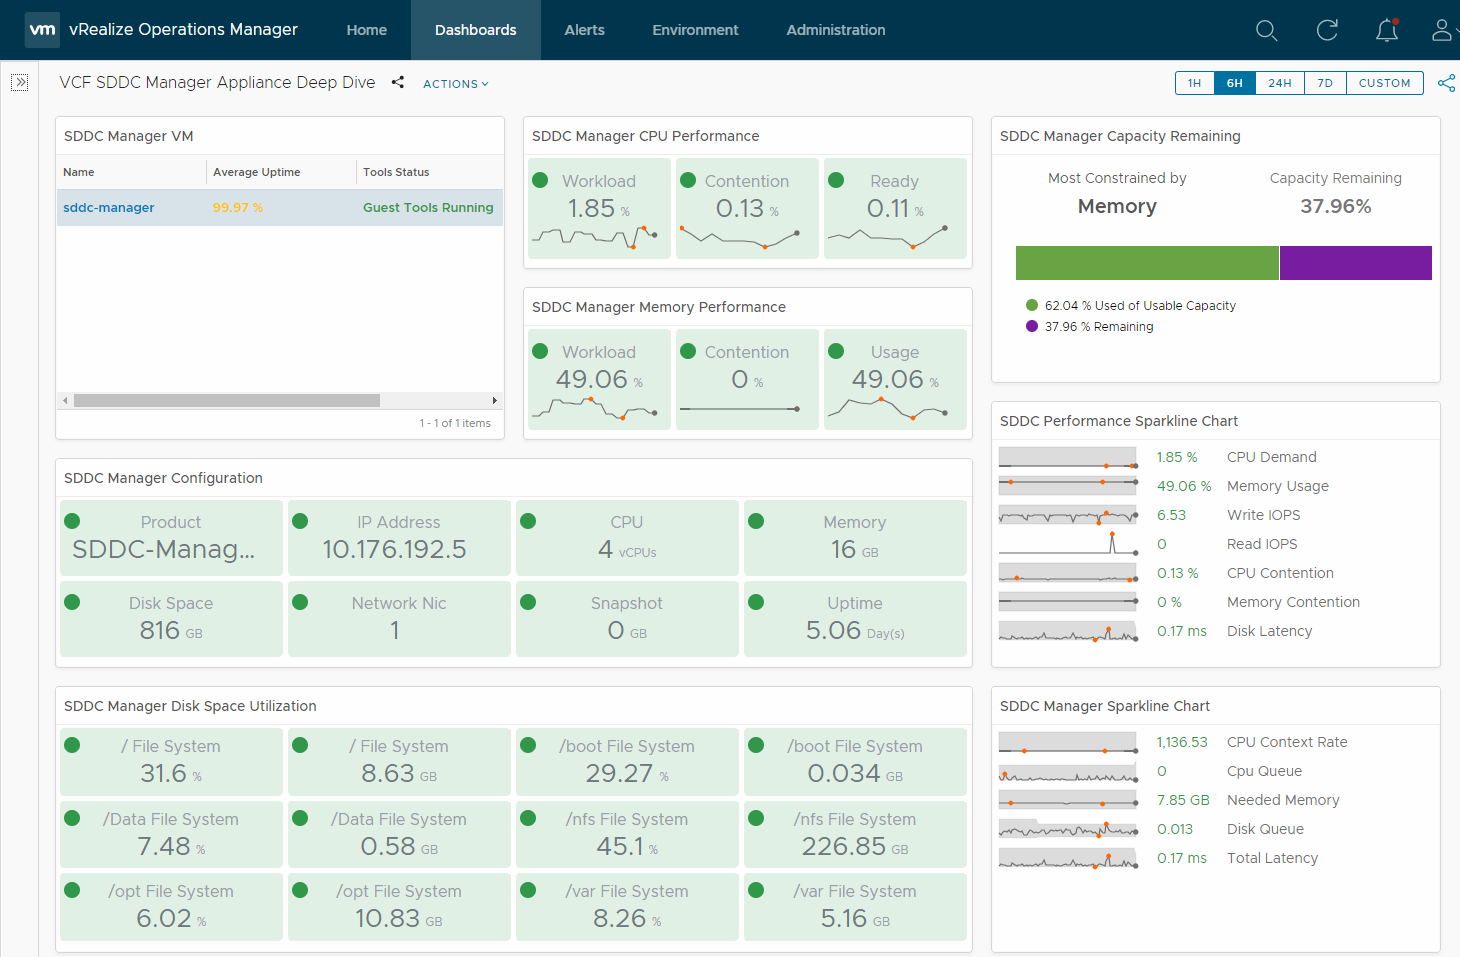Viewport: 1460px width, 957px height.
Task: Open the Custom time range picker
Action: [x=1384, y=83]
